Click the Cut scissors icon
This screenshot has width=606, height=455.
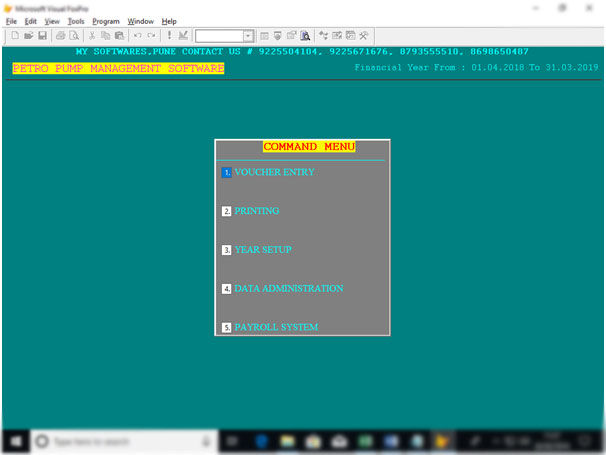click(x=92, y=36)
